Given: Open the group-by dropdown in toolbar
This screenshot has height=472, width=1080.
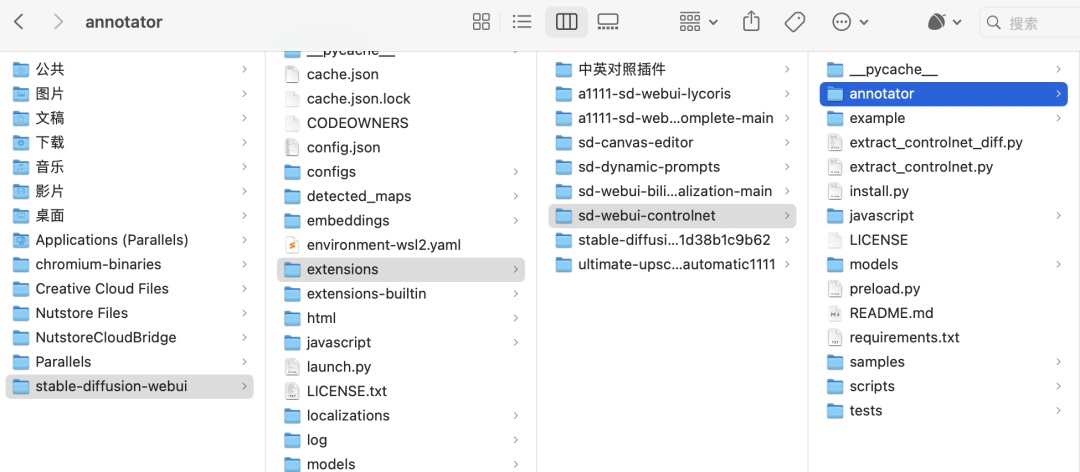Looking at the screenshot, I should (698, 22).
